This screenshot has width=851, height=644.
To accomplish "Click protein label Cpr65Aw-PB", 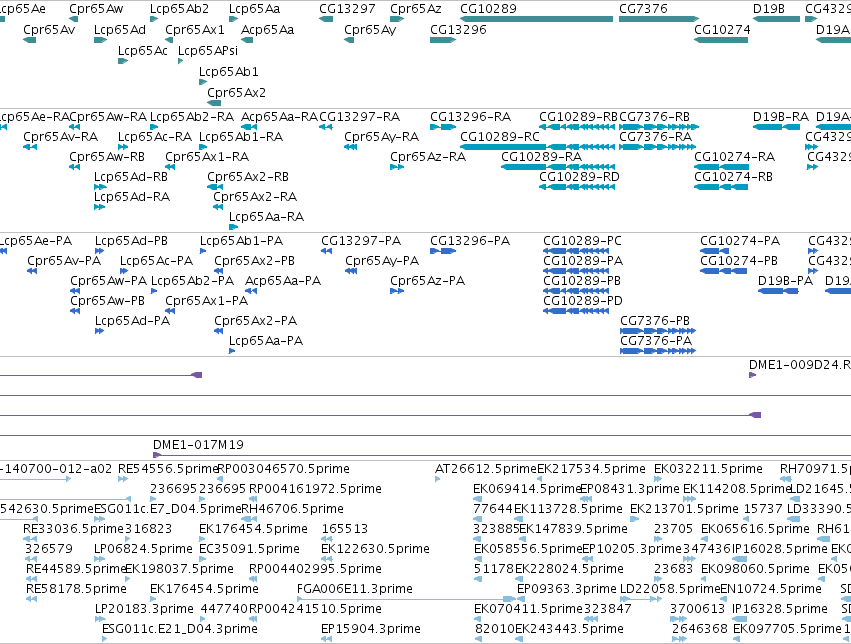I will click(107, 301).
